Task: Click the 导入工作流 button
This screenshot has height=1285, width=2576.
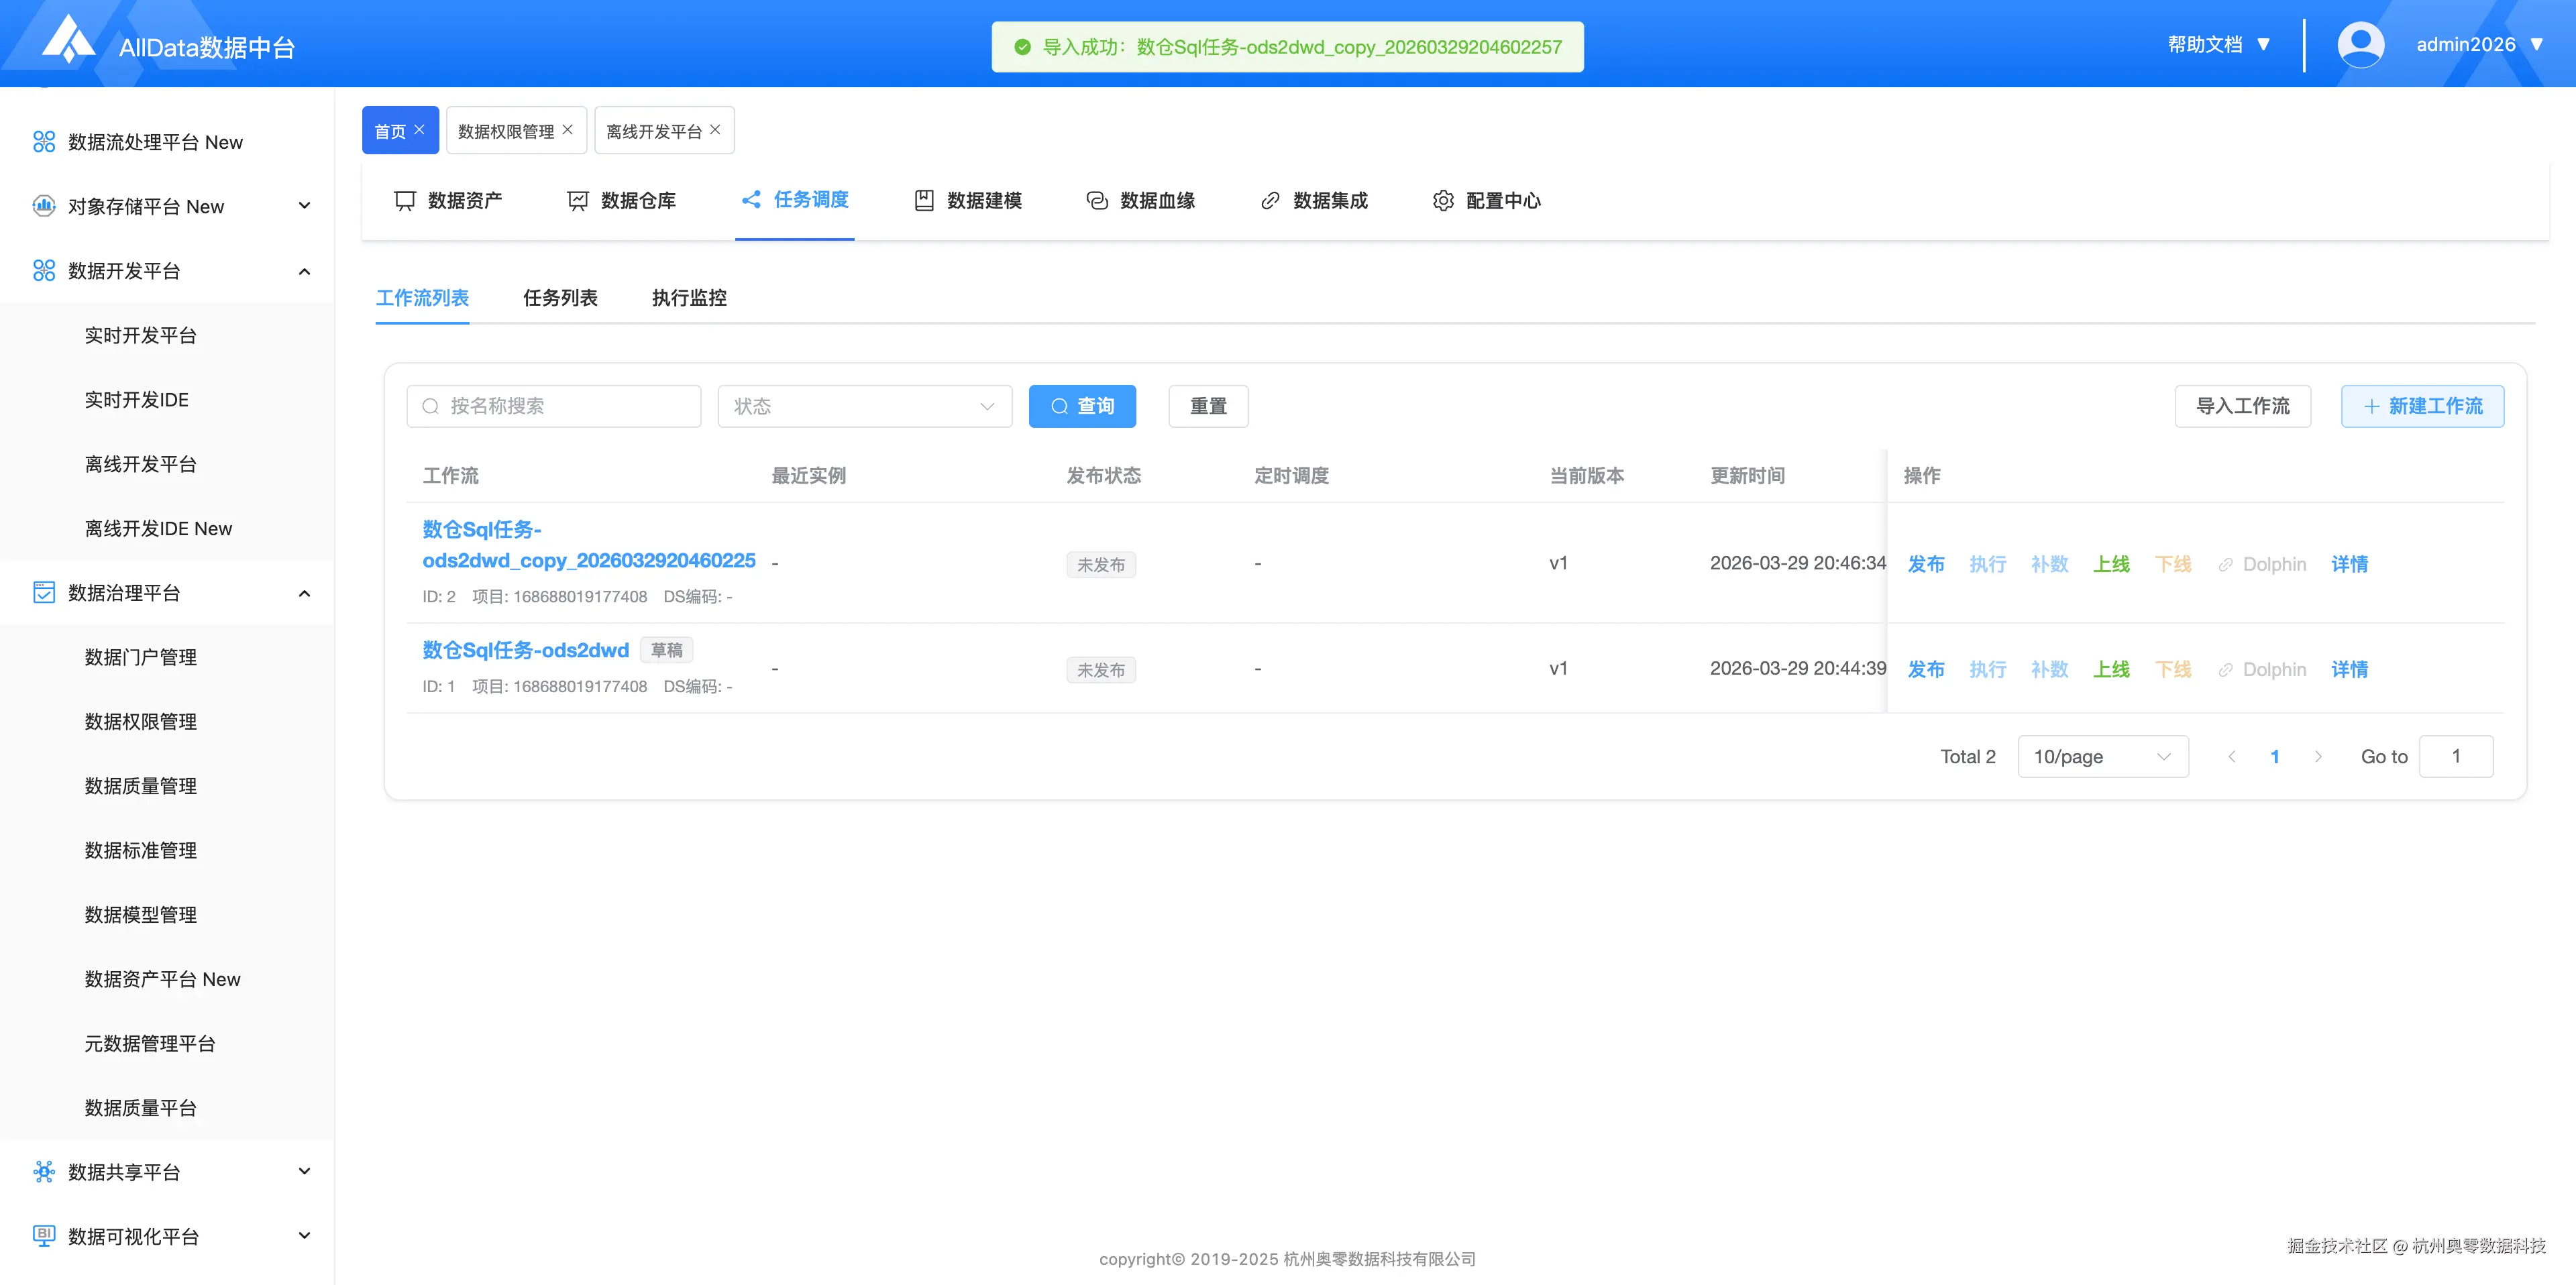Action: (2242, 406)
